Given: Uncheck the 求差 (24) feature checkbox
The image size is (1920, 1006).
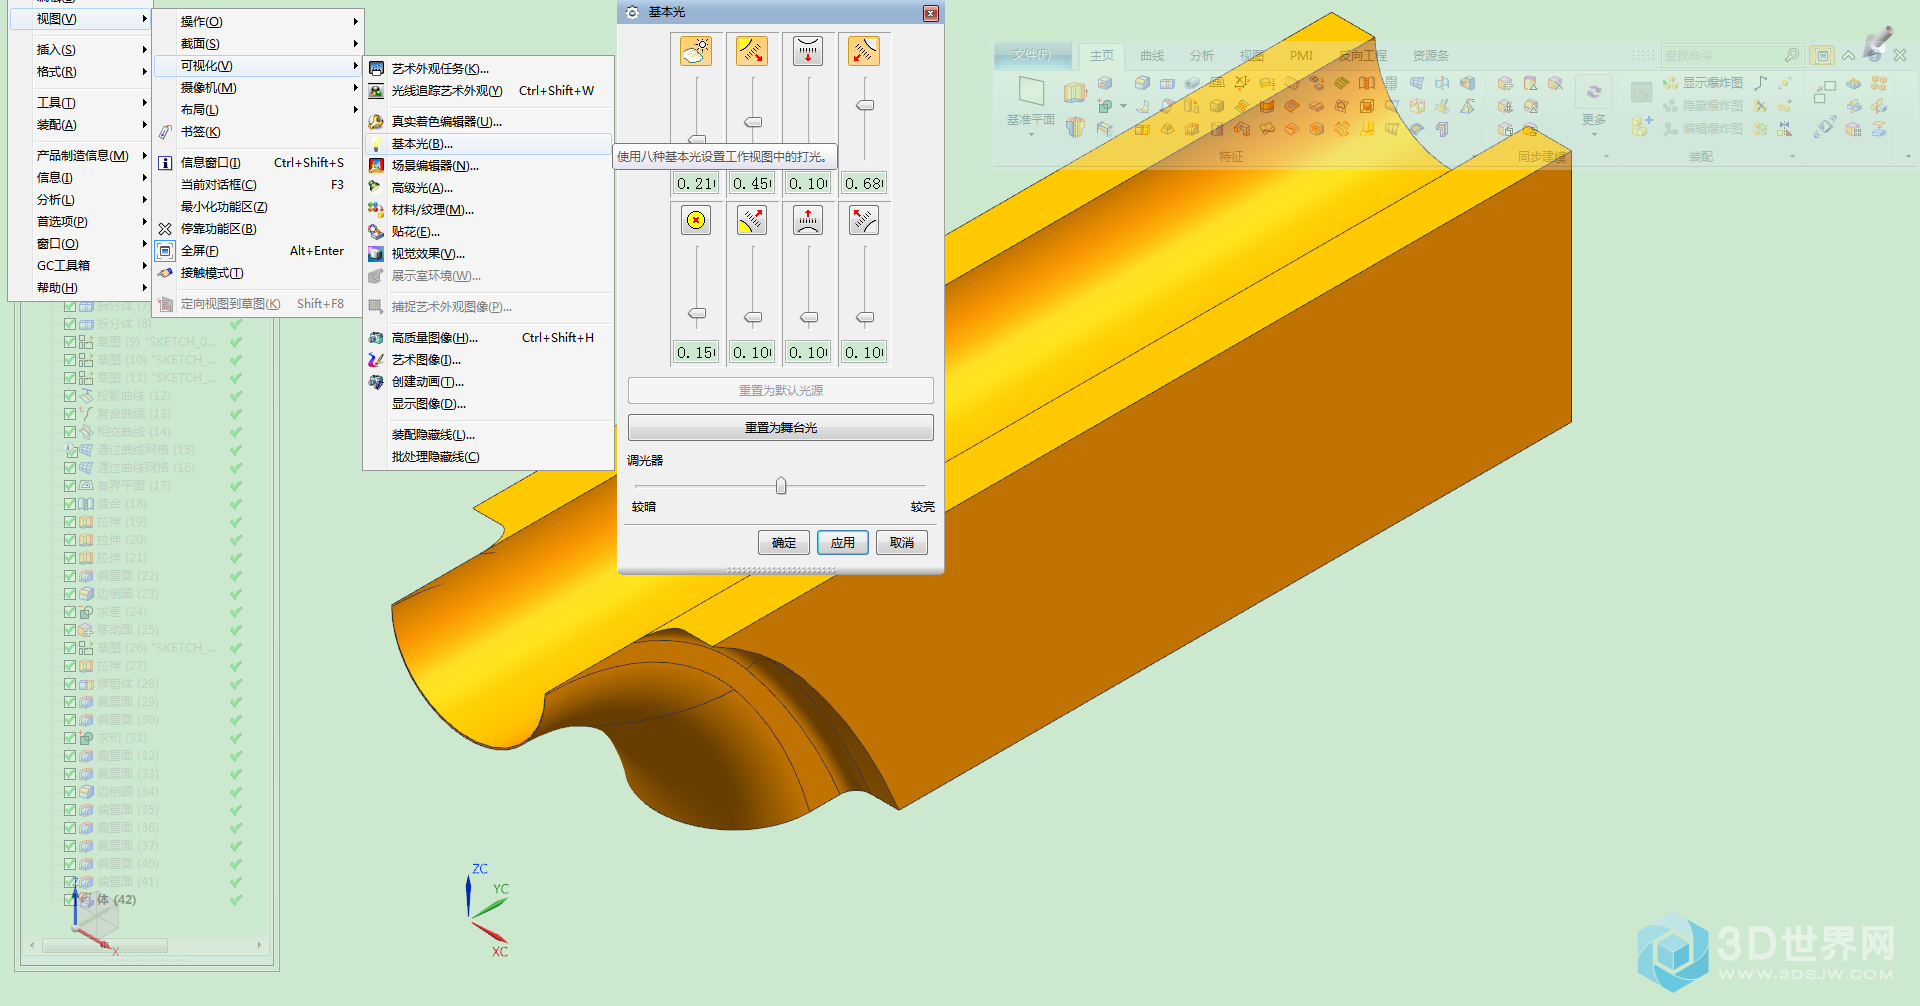Looking at the screenshot, I should pos(70,612).
